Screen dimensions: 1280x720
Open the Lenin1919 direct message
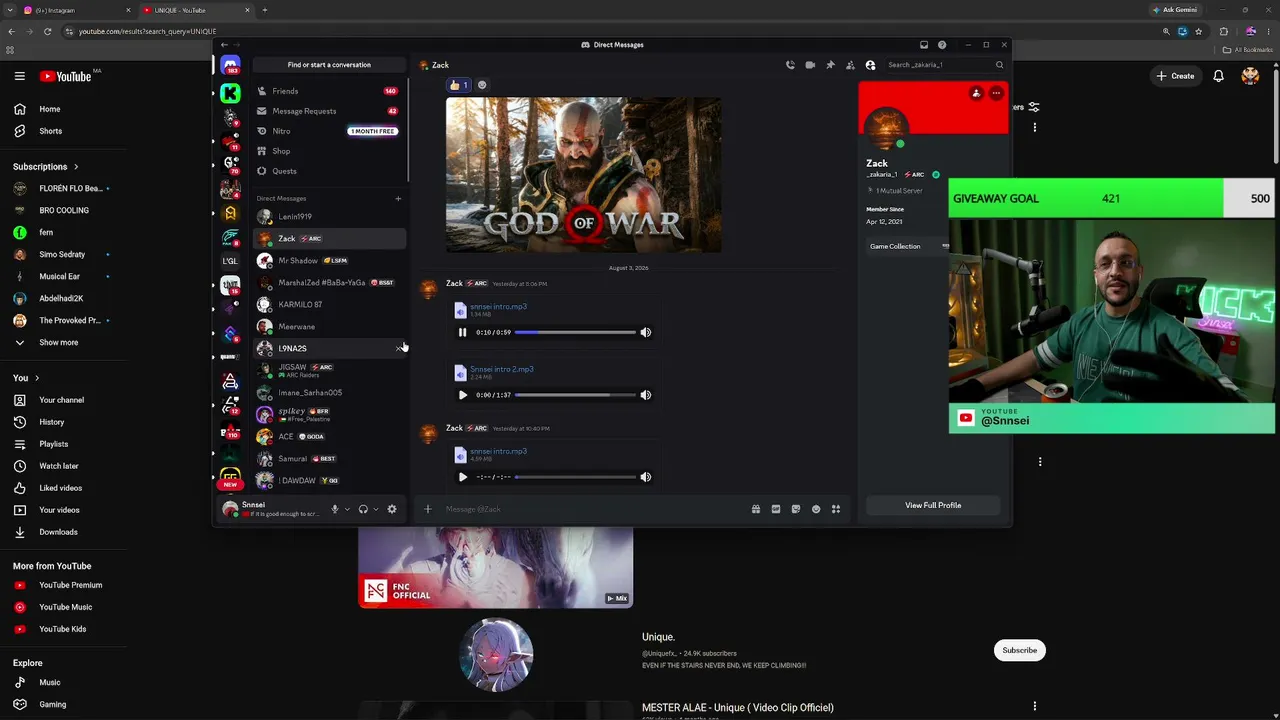point(329,216)
